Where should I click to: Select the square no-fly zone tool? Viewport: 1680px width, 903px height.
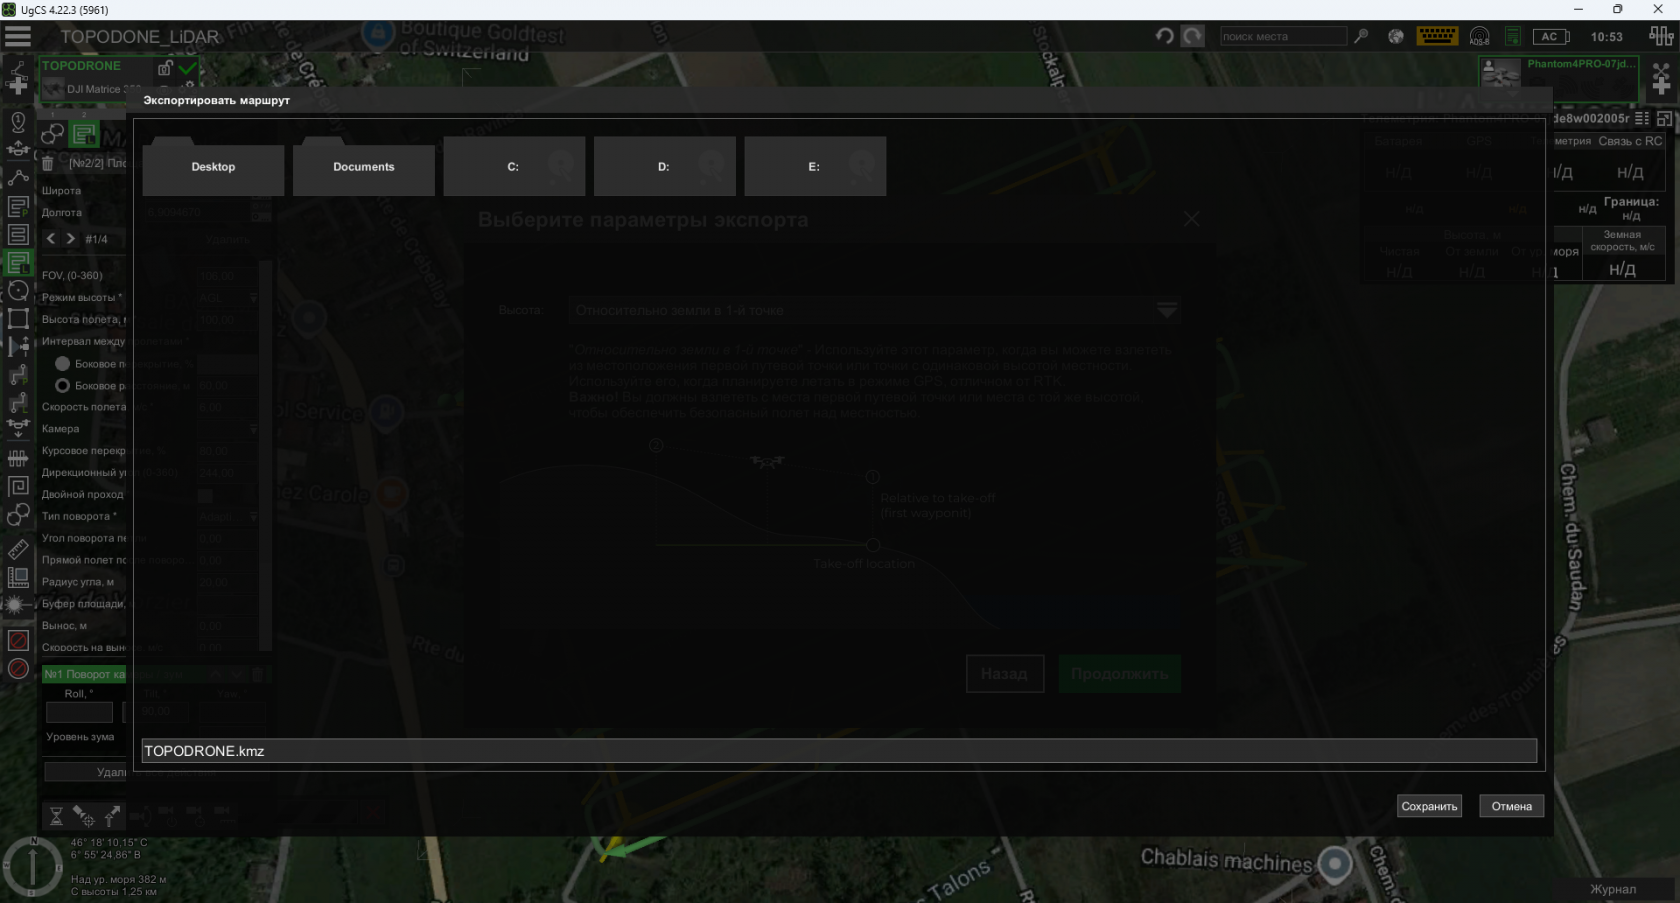point(18,640)
